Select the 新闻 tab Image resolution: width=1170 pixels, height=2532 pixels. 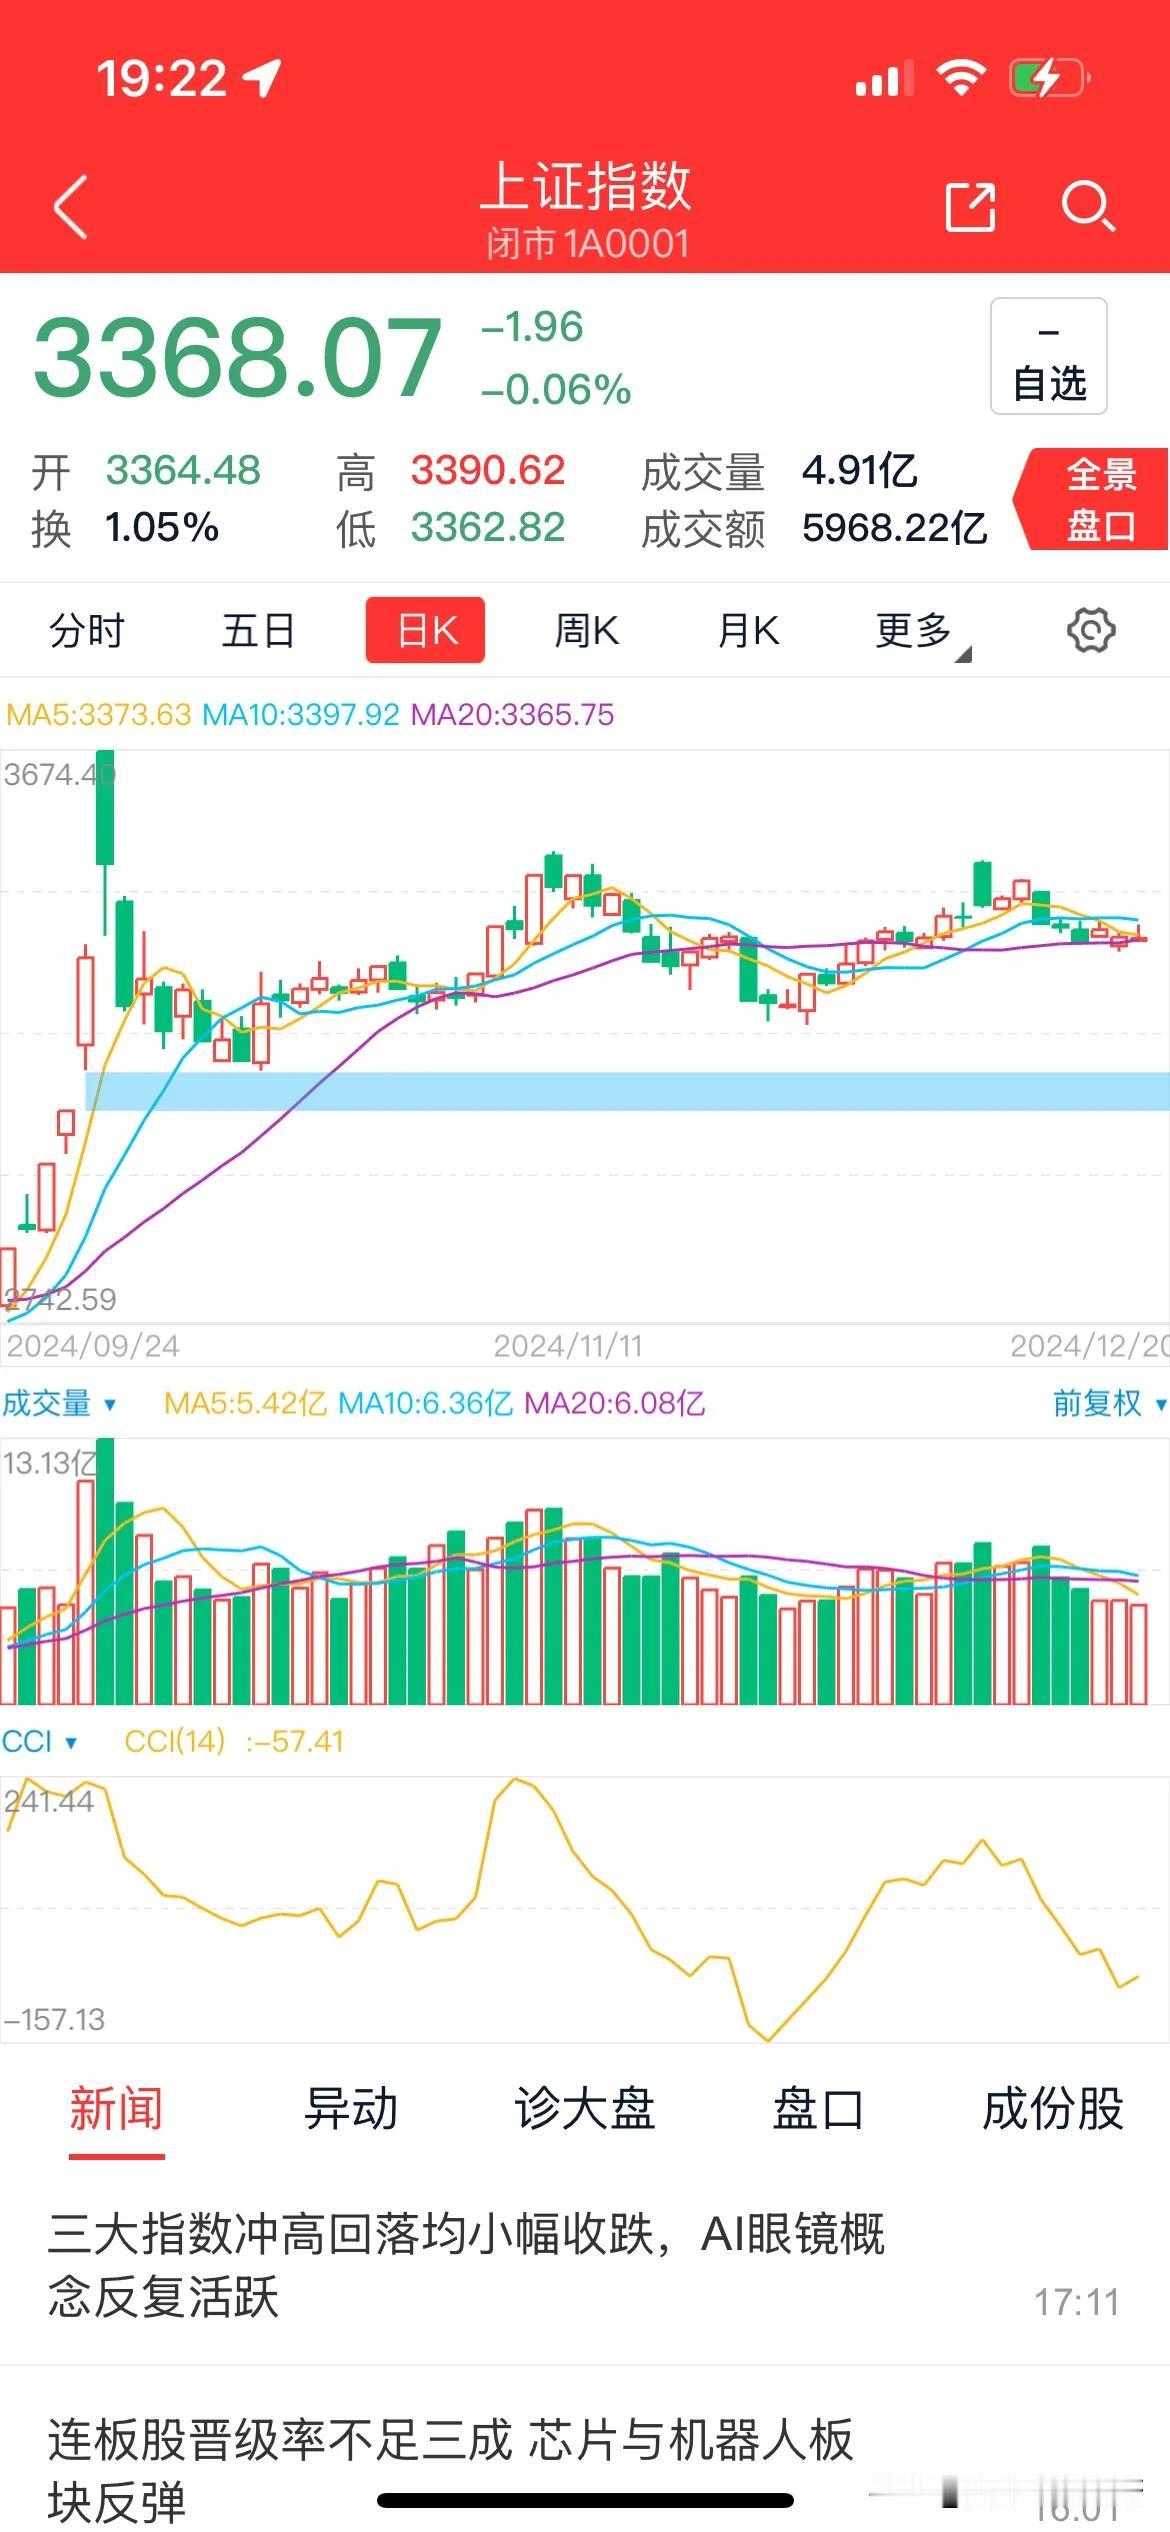116,2108
